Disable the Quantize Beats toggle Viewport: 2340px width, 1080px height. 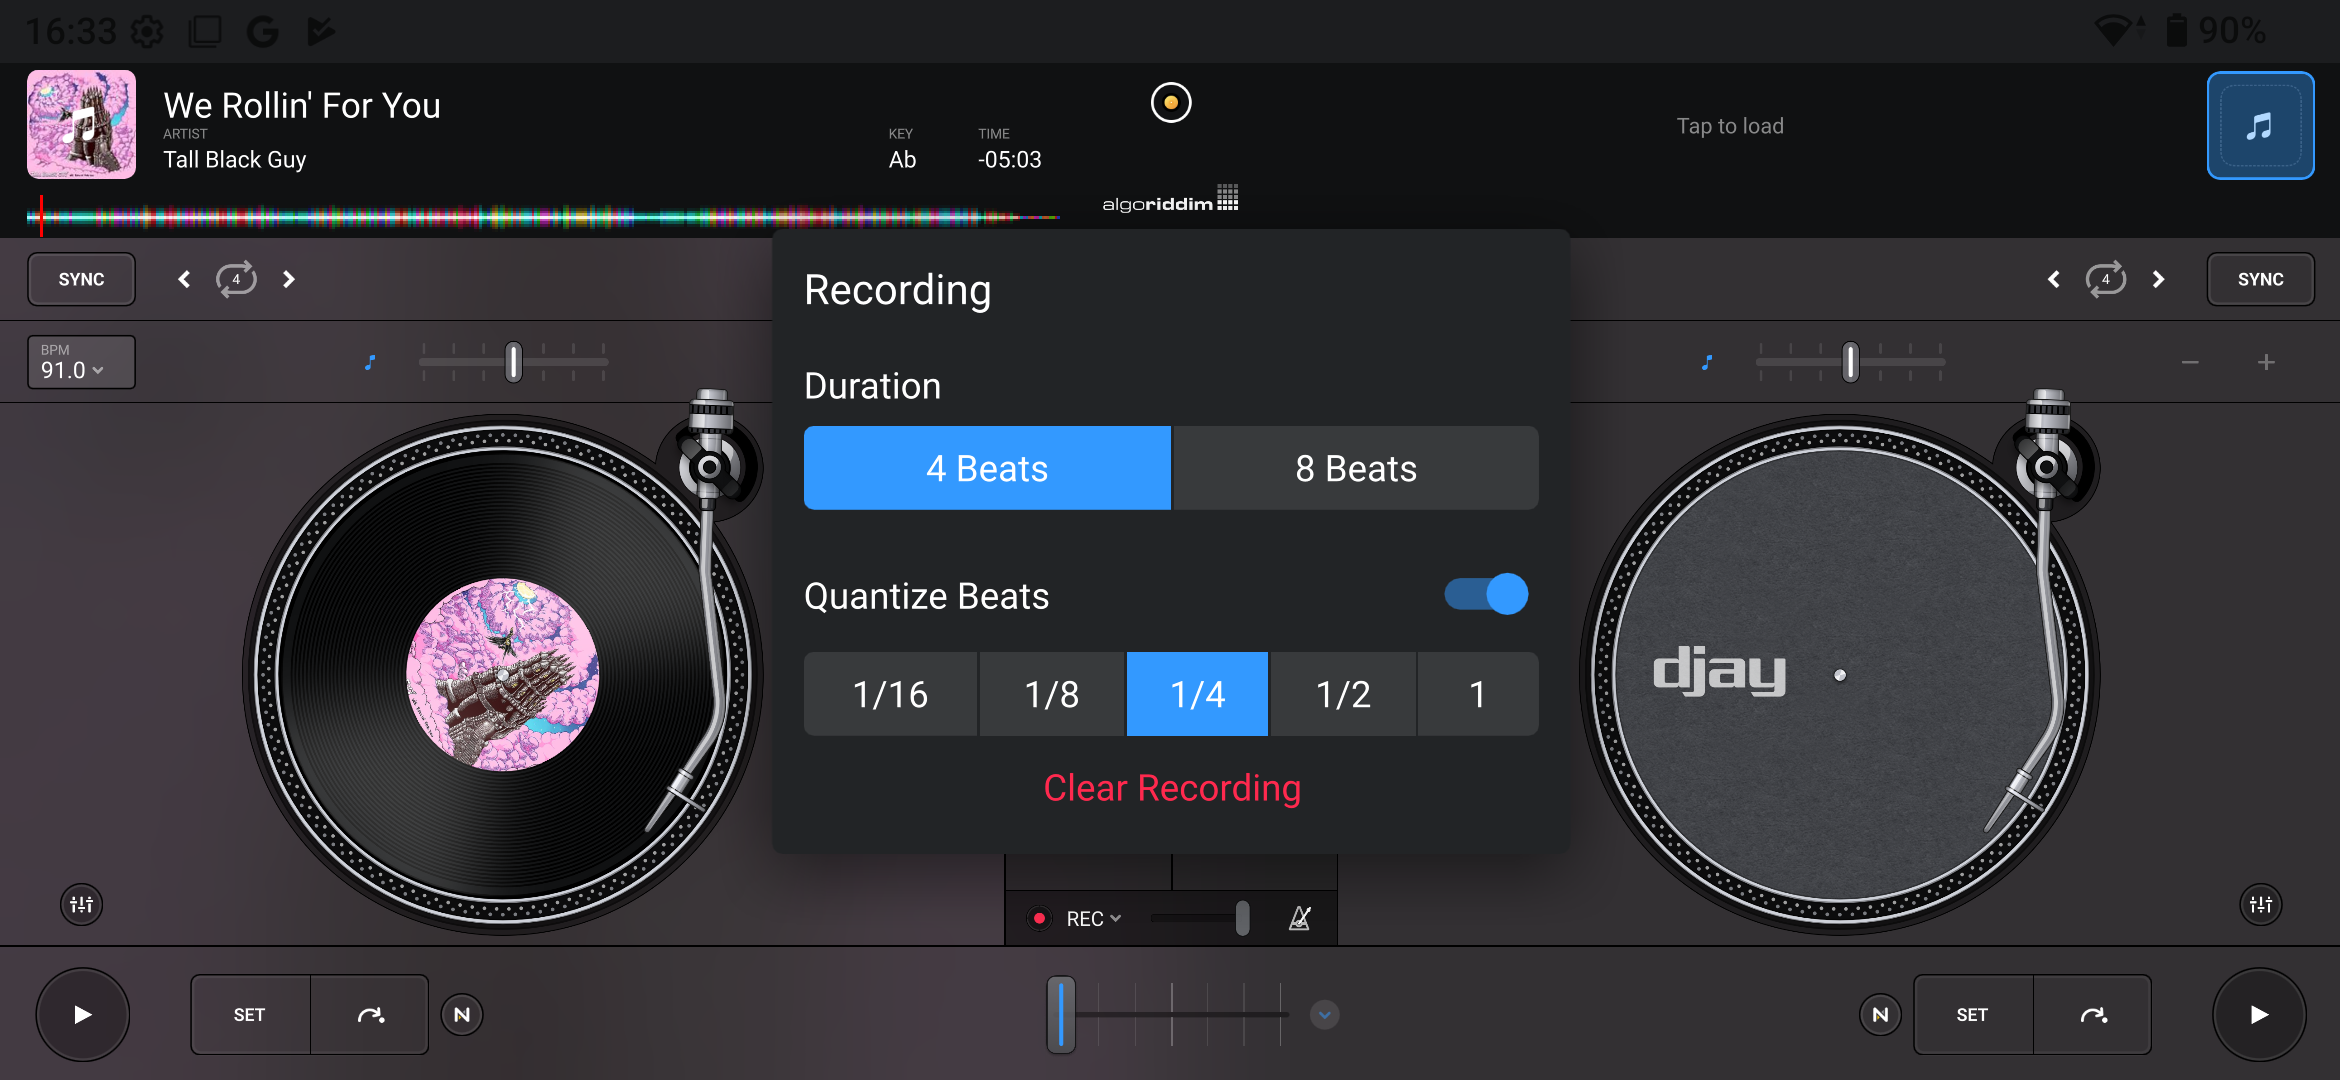click(x=1486, y=593)
